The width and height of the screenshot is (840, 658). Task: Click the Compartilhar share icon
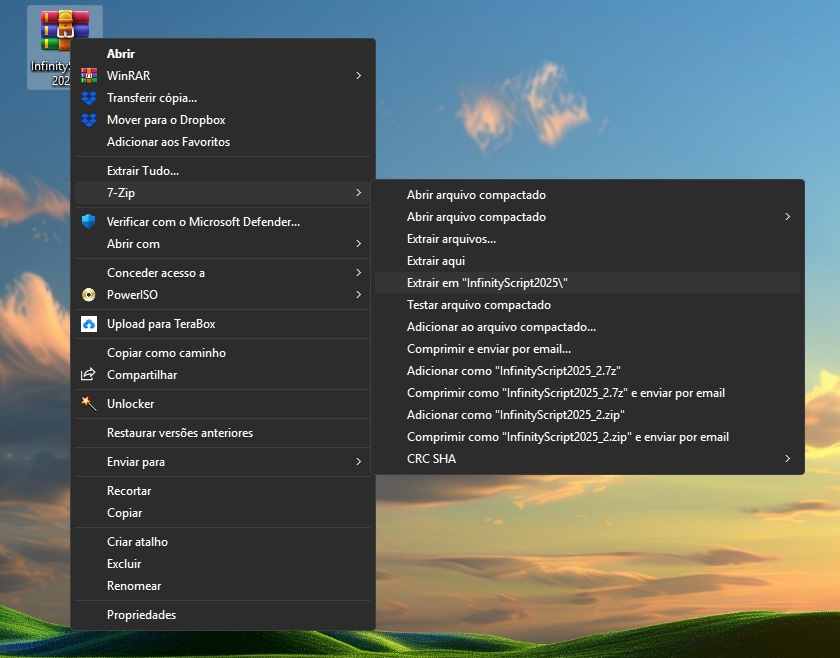coord(89,375)
